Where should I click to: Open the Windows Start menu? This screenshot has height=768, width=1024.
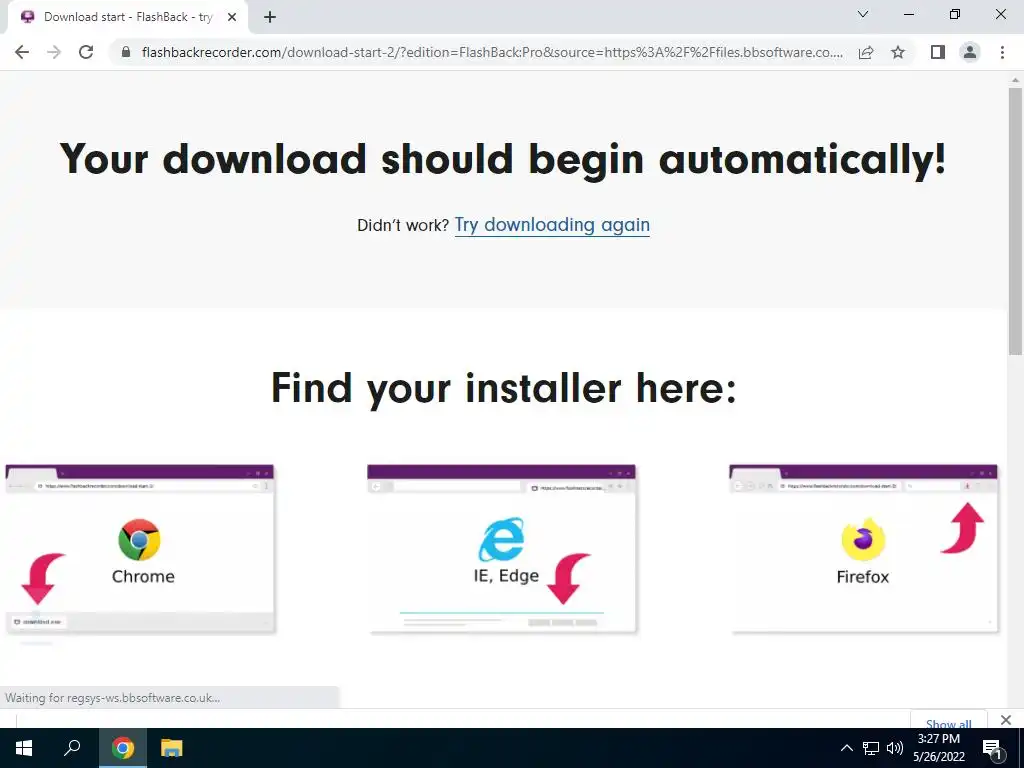click(24, 748)
